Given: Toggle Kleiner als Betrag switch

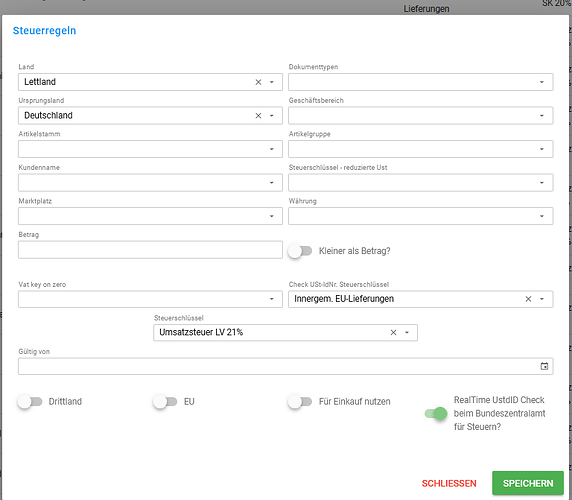Looking at the screenshot, I should 300,251.
